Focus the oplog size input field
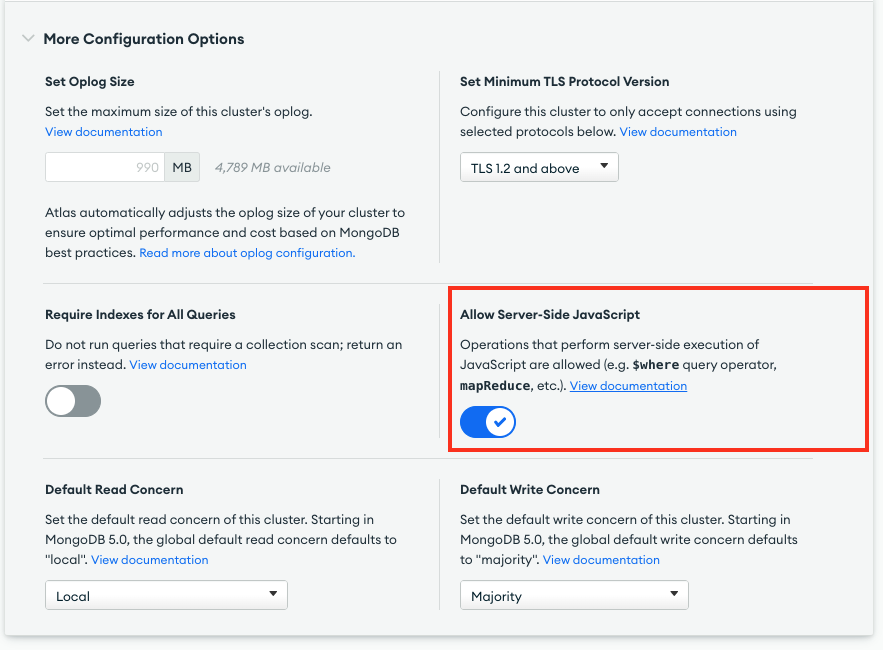Screen dimensions: 883x650 [x=104, y=167]
